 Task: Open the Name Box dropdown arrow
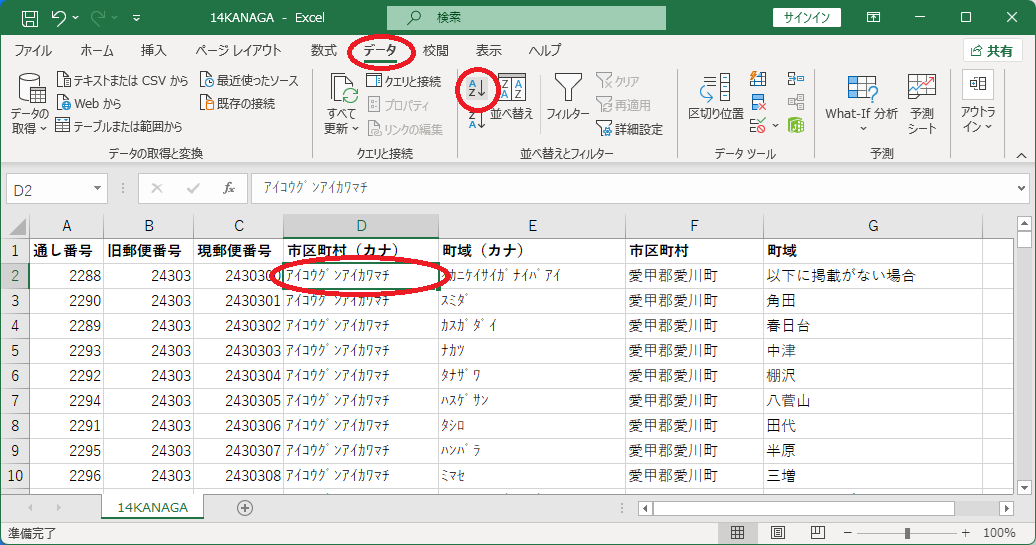(97, 189)
